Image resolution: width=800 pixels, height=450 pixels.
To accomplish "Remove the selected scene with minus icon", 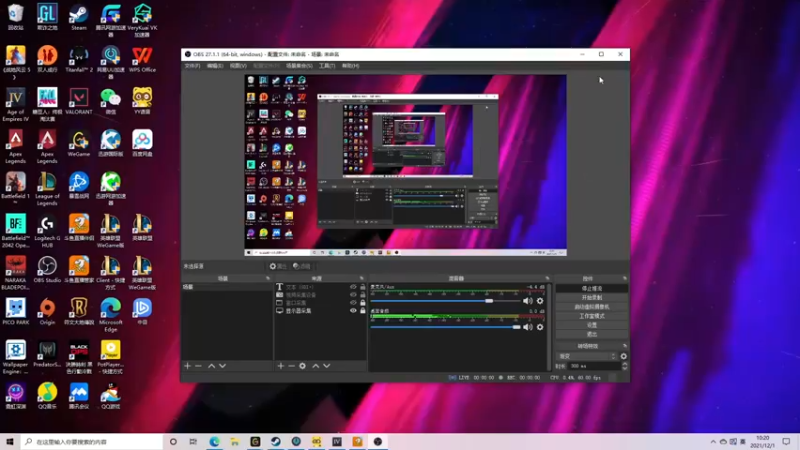I will 198,366.
